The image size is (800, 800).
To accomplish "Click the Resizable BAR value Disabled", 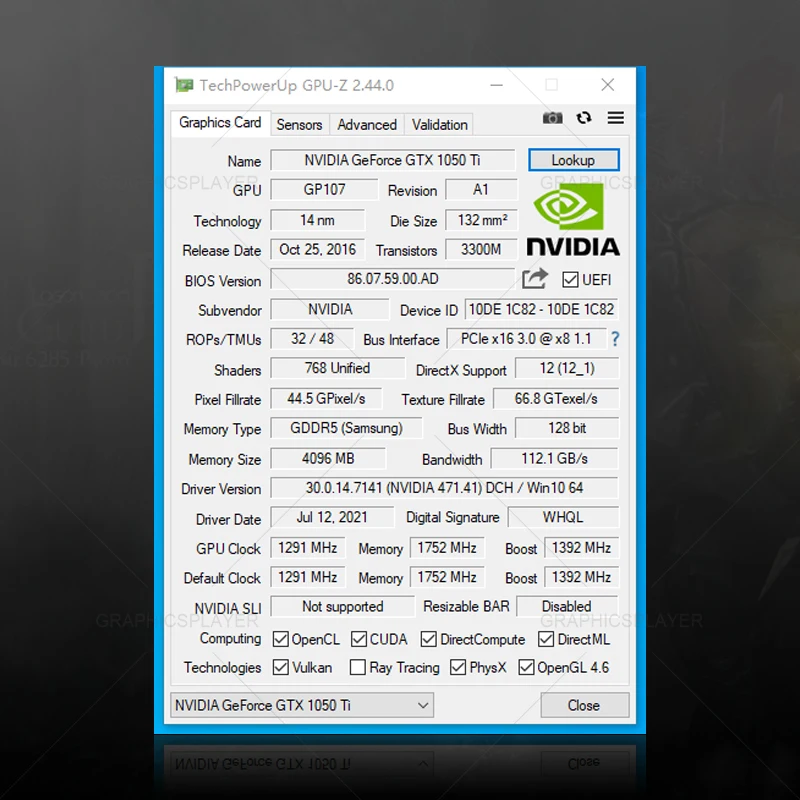I will tap(567, 607).
